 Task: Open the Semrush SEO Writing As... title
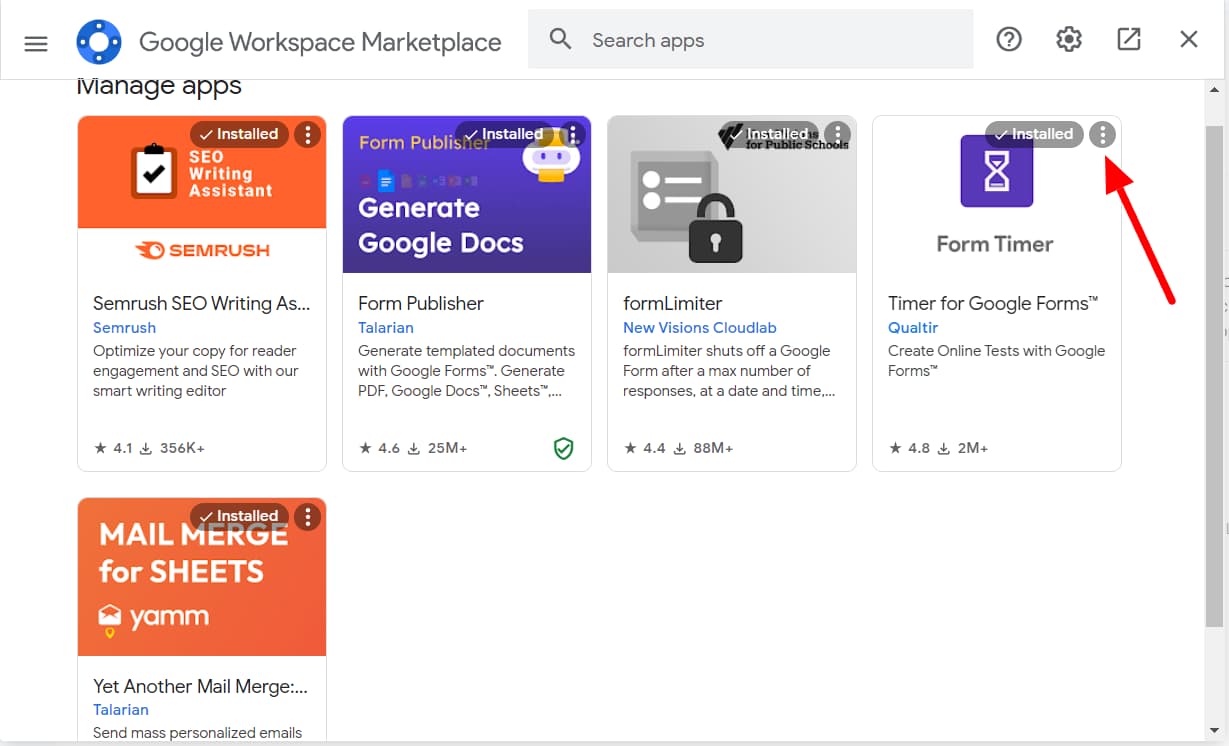tap(202, 303)
